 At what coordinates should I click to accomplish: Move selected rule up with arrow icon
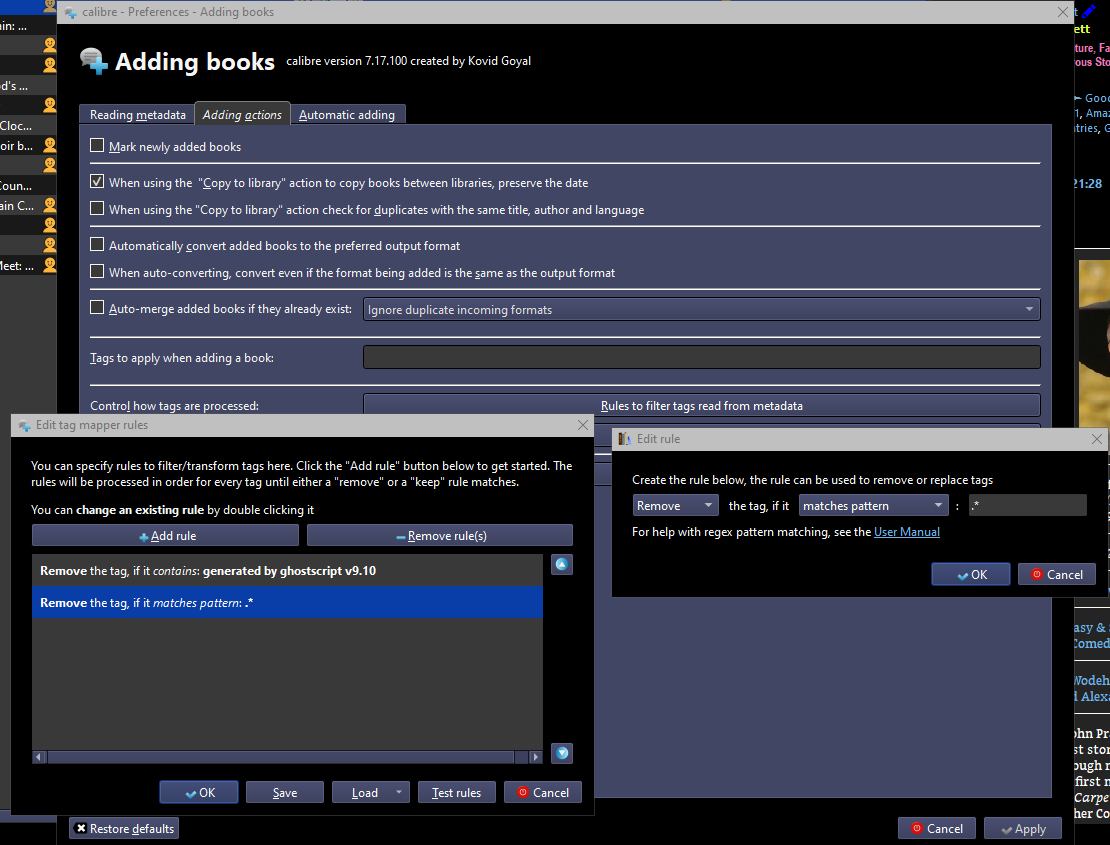click(561, 565)
